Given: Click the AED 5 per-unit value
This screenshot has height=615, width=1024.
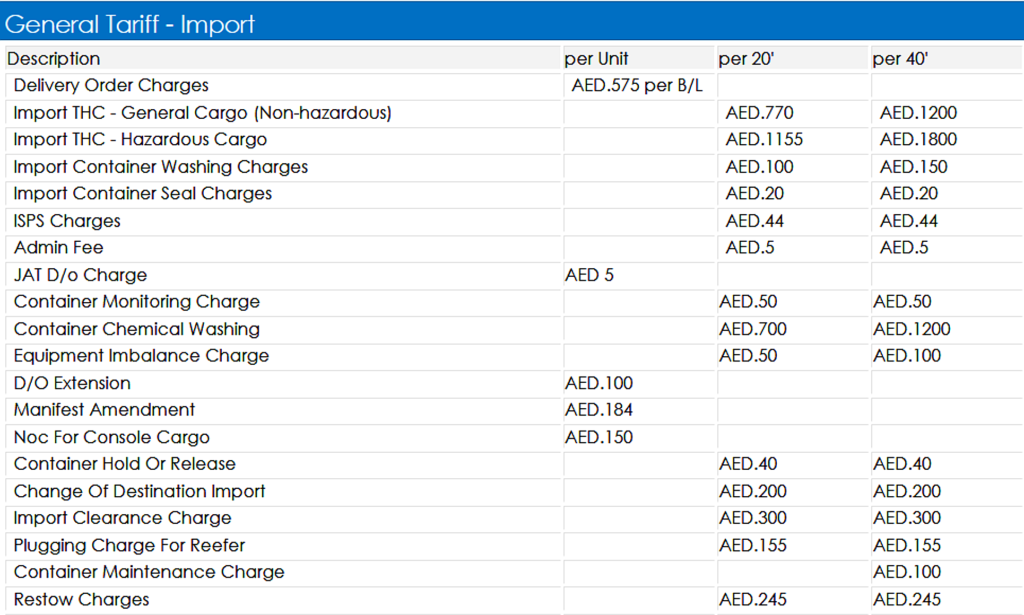Looking at the screenshot, I should (x=589, y=275).
